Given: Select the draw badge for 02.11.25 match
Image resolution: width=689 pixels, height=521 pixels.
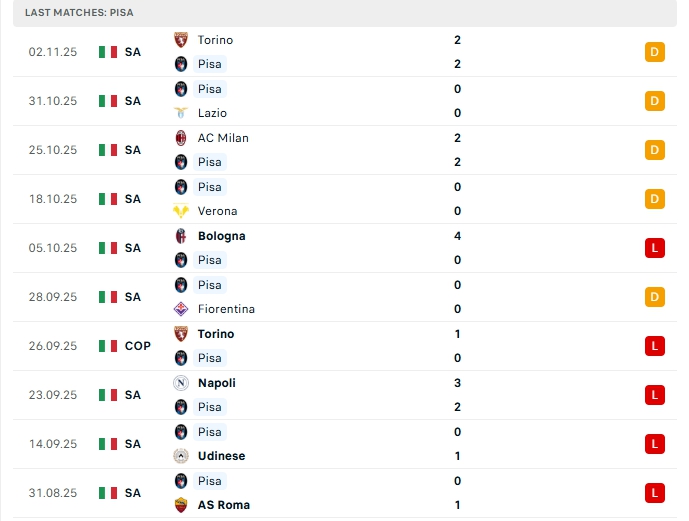Looking at the screenshot, I should (655, 52).
